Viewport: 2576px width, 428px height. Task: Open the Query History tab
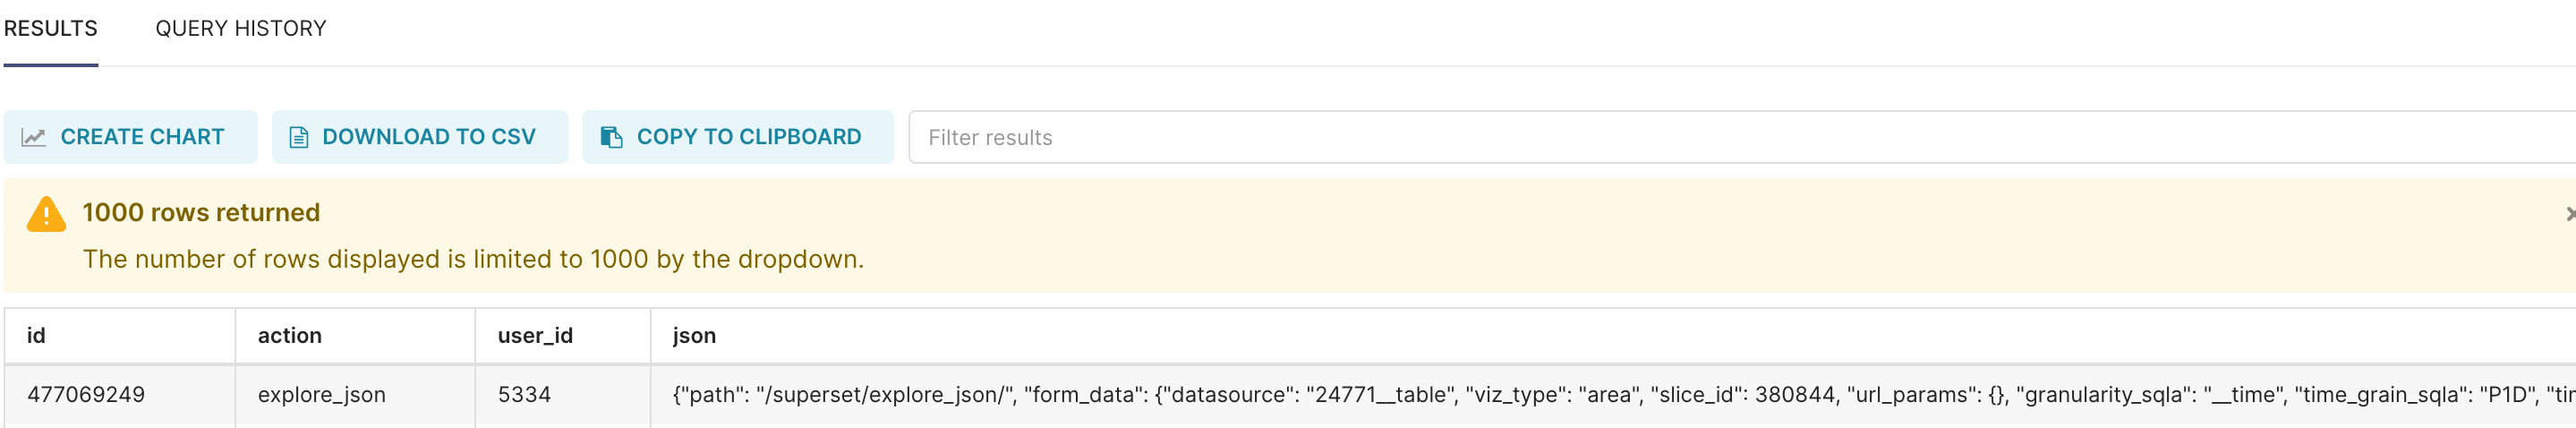tap(240, 29)
